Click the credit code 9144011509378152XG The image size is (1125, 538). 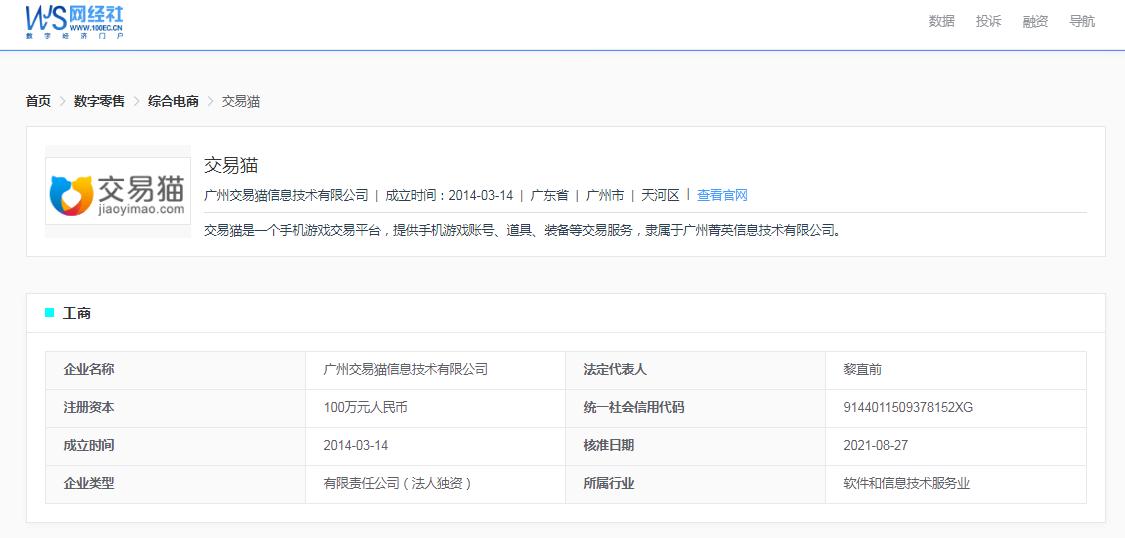pyautogui.click(x=908, y=408)
